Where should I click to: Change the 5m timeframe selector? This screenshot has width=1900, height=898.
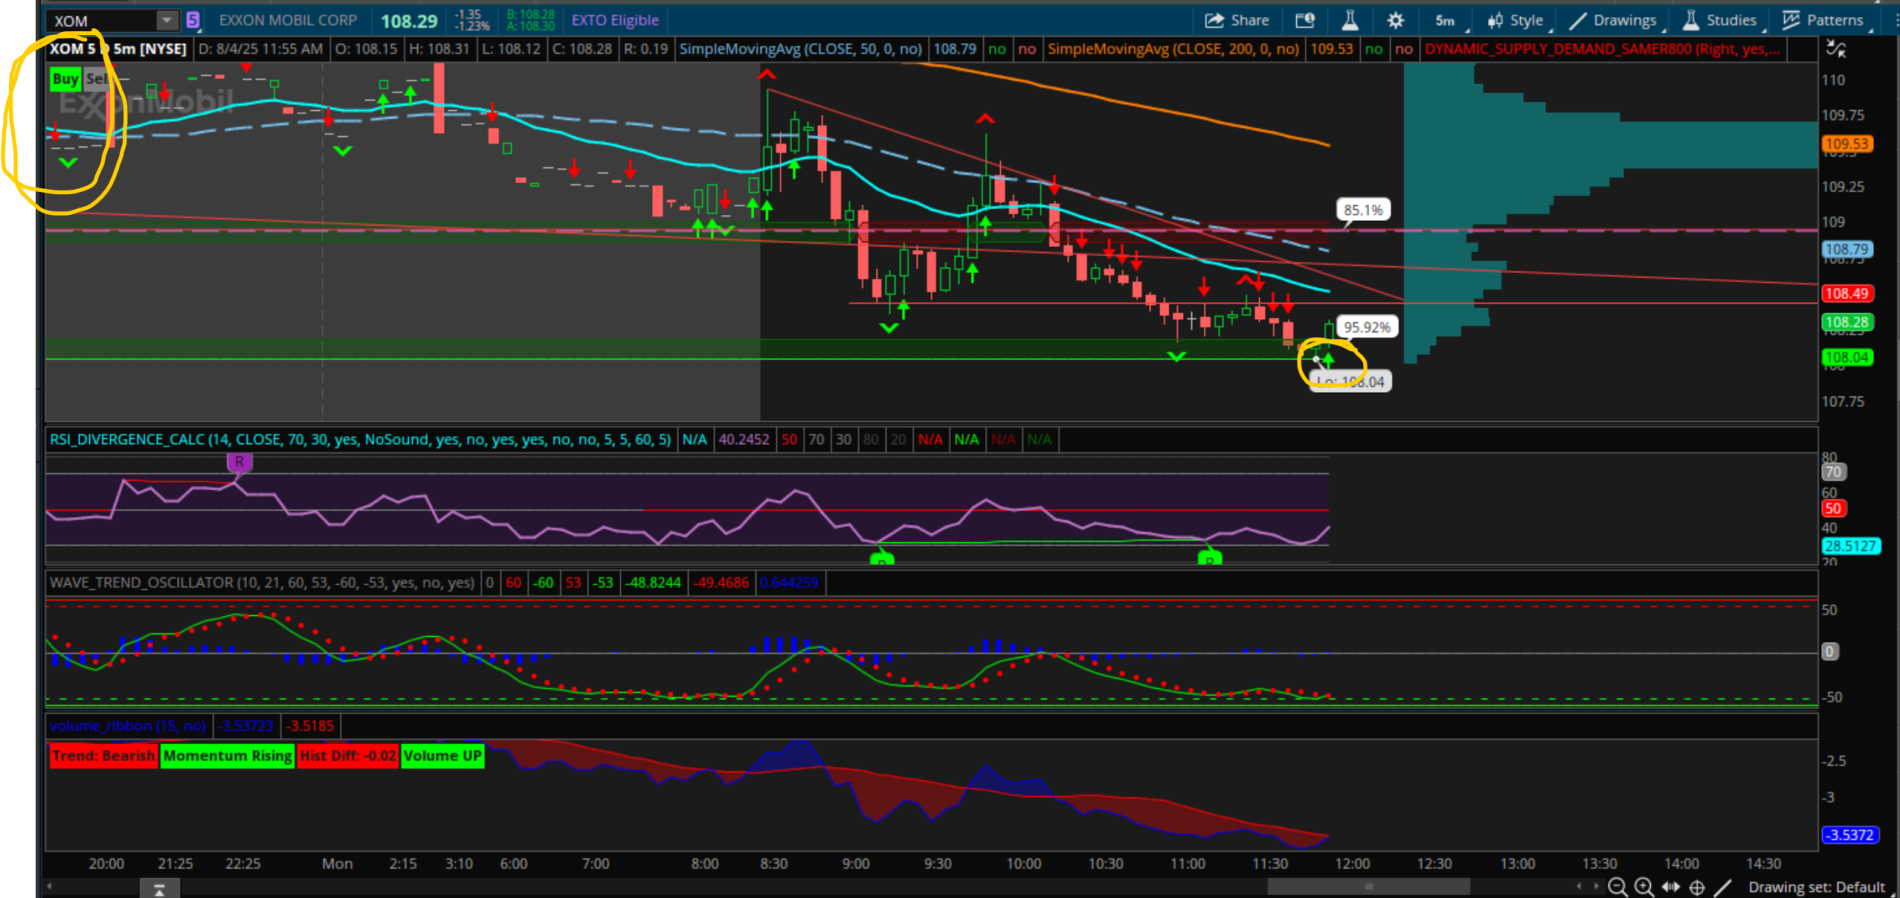1446,20
